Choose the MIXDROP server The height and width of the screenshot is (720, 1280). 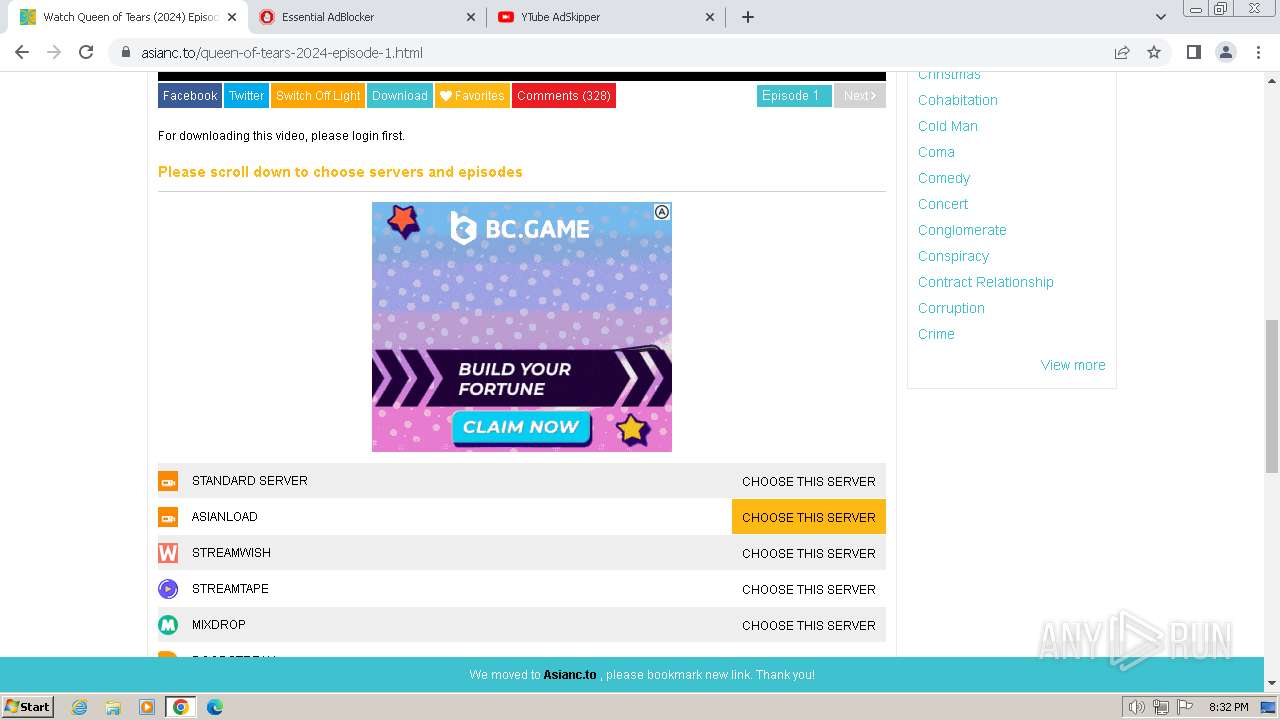tap(809, 625)
